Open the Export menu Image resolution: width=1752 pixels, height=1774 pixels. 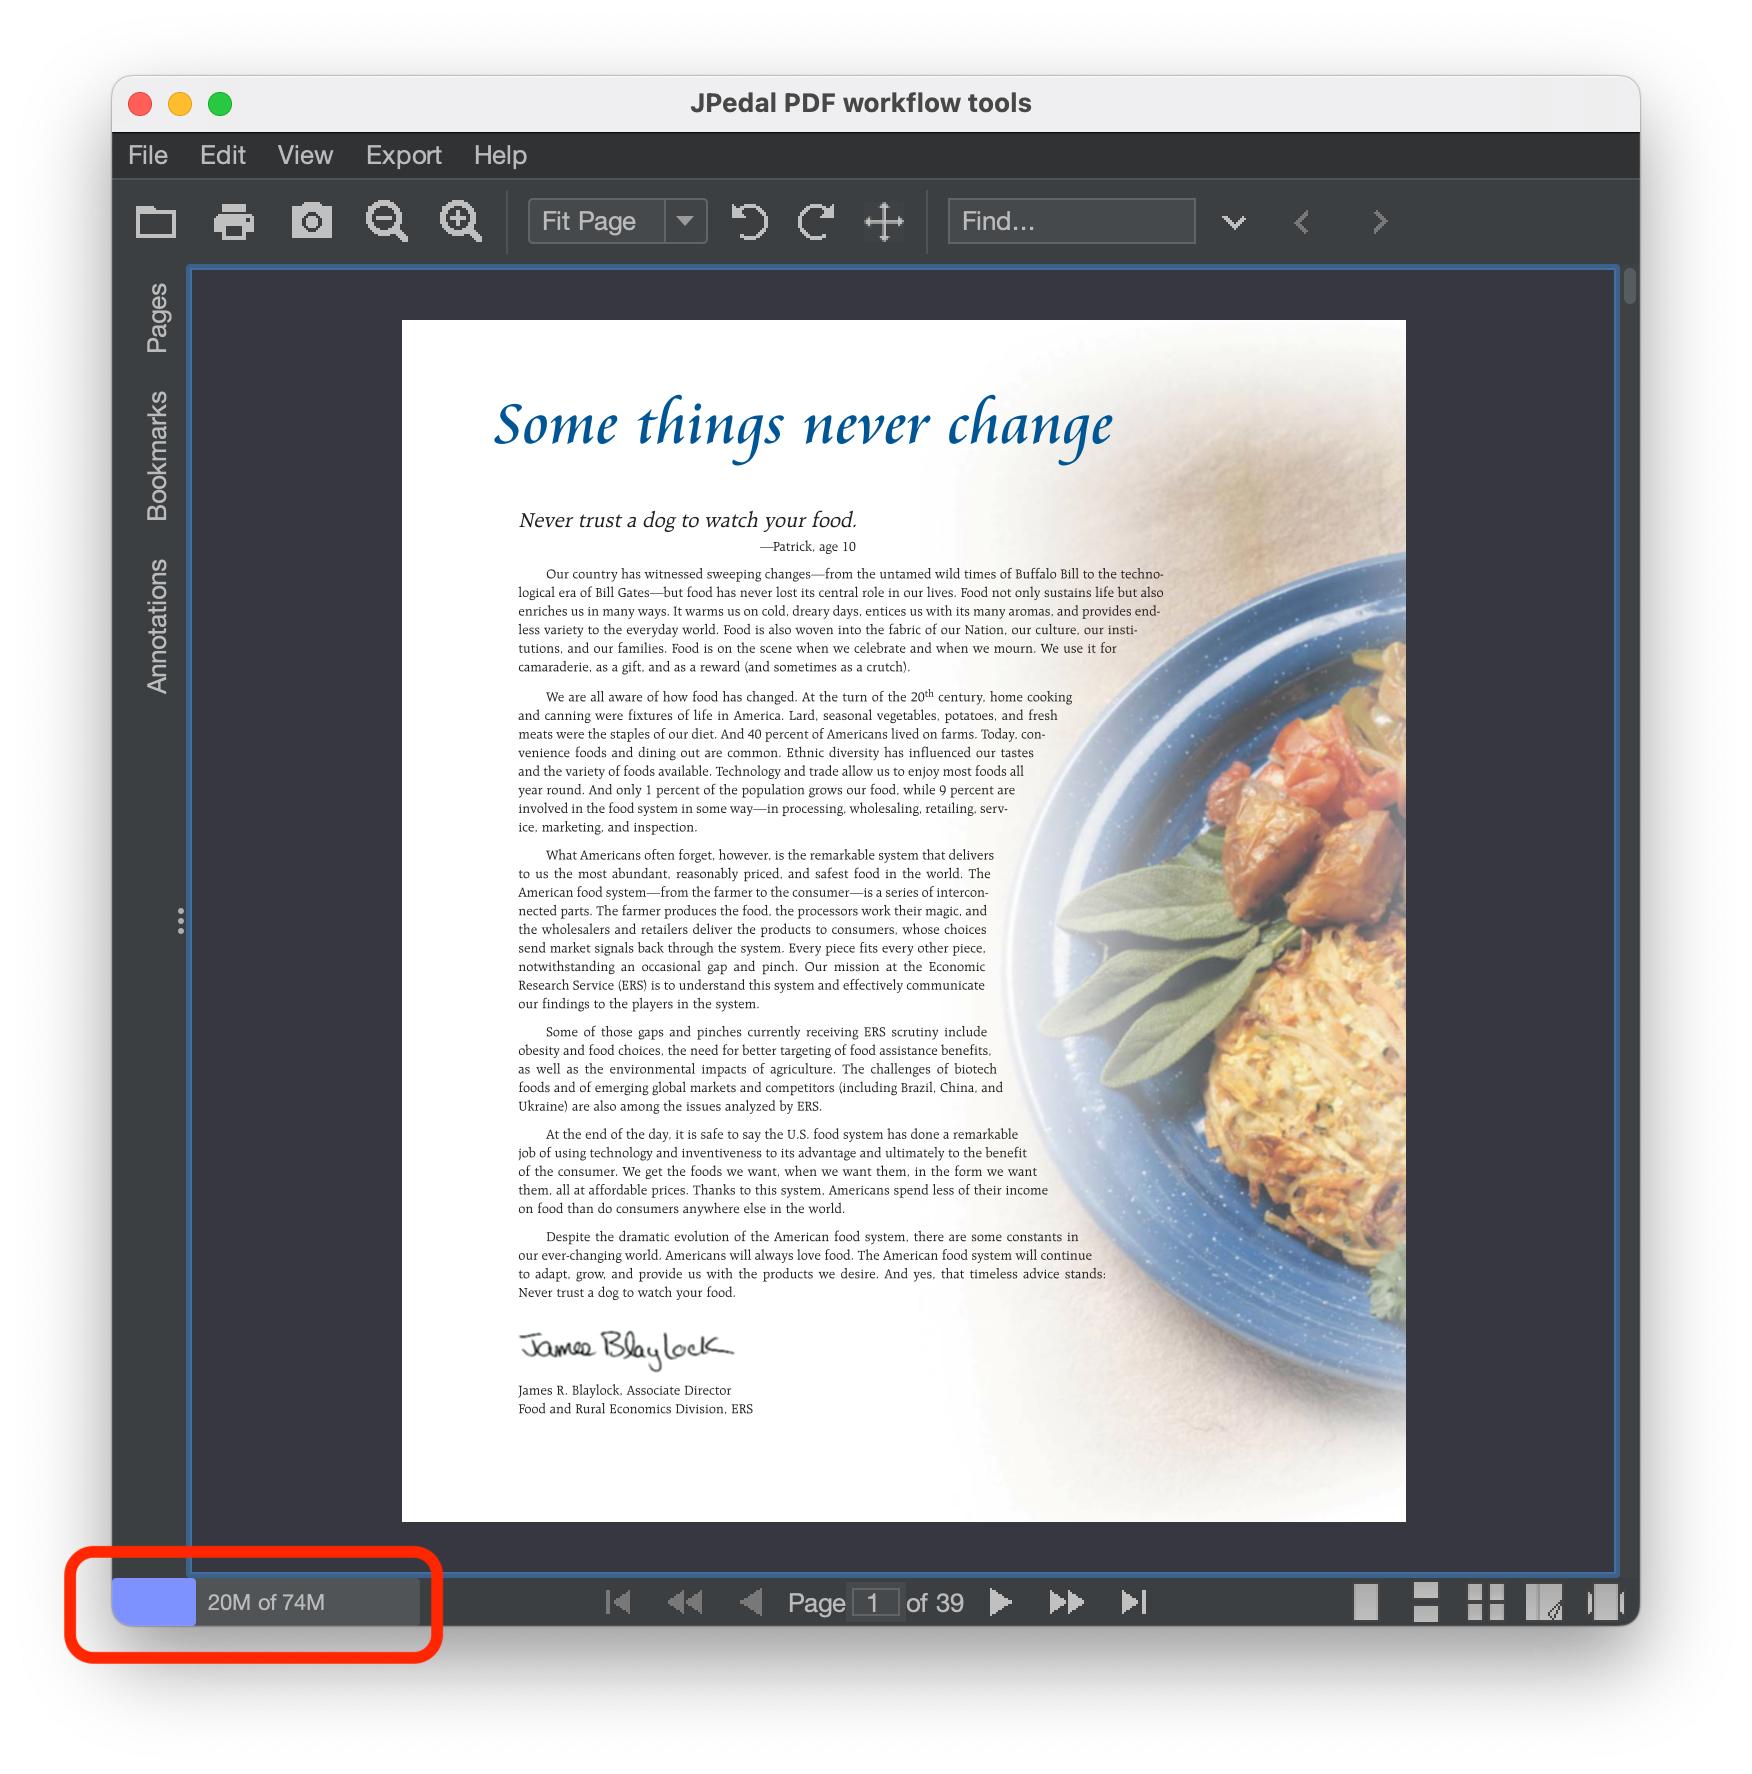click(403, 155)
